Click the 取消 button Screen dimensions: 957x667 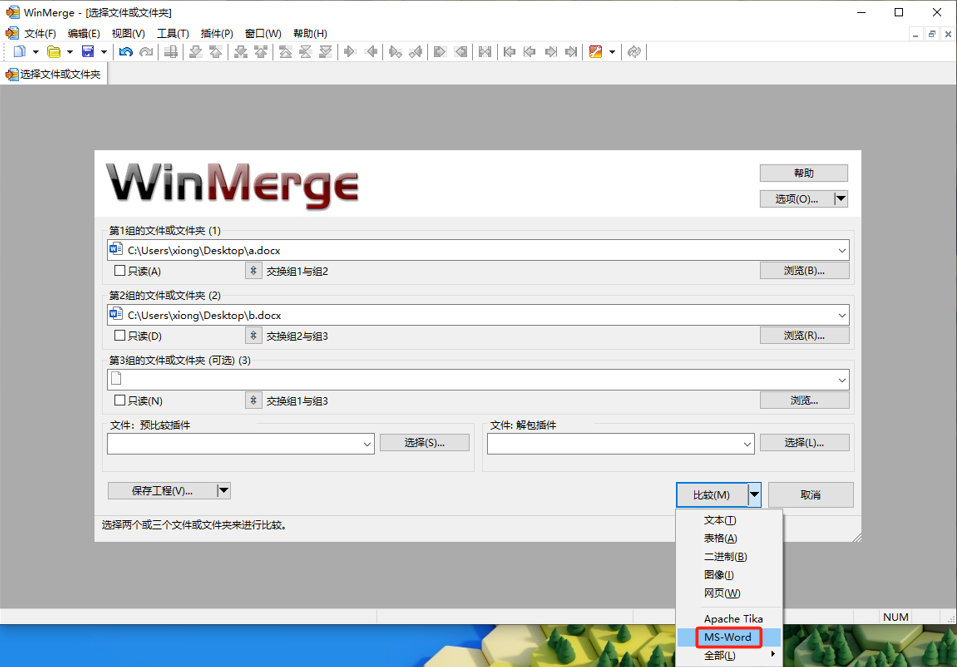tap(811, 495)
